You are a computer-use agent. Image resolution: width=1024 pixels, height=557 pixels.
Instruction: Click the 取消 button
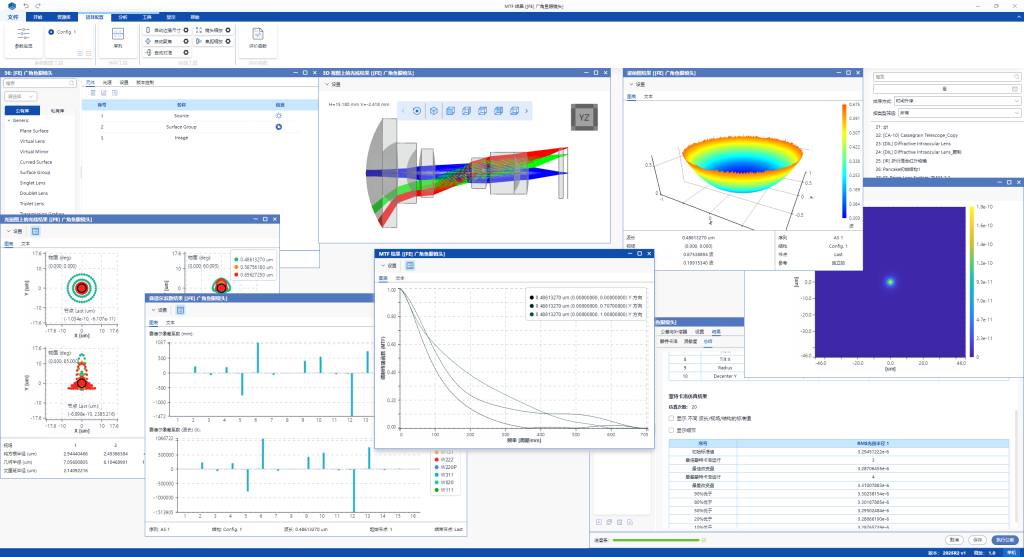pyautogui.click(x=956, y=539)
